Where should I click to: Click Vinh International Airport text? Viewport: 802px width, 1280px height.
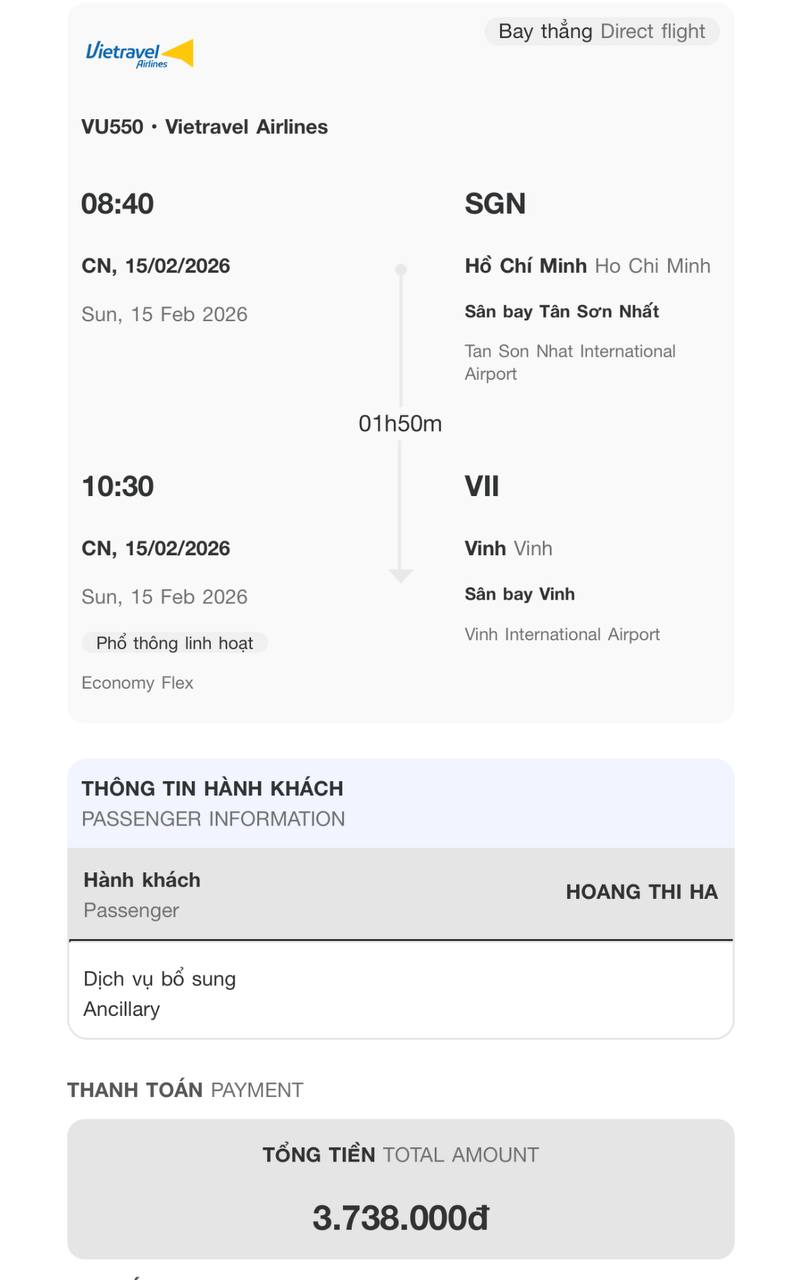pos(562,634)
